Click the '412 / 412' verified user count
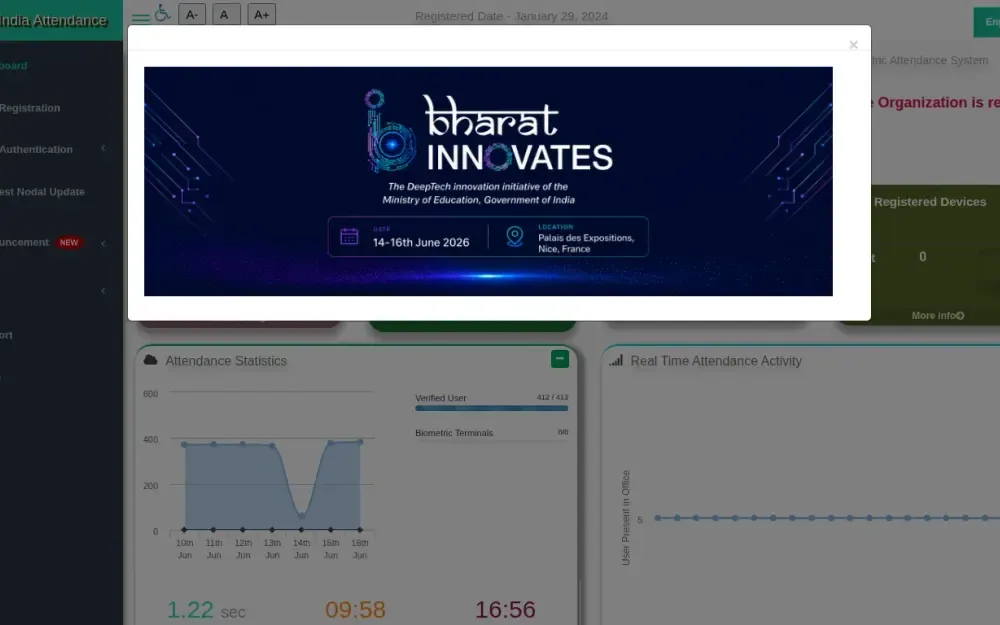 click(x=552, y=397)
